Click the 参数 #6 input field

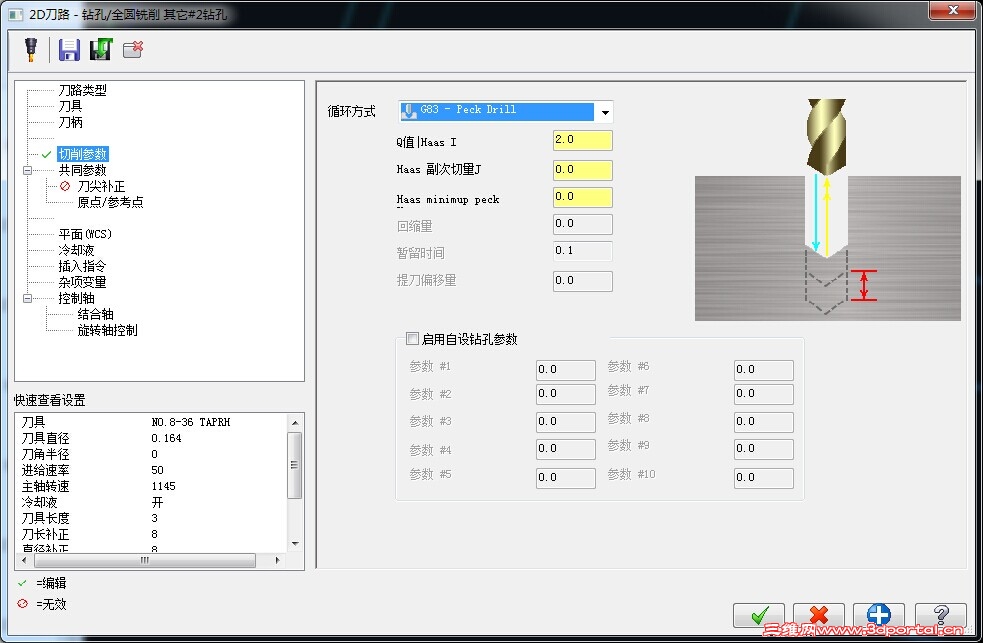(x=764, y=370)
